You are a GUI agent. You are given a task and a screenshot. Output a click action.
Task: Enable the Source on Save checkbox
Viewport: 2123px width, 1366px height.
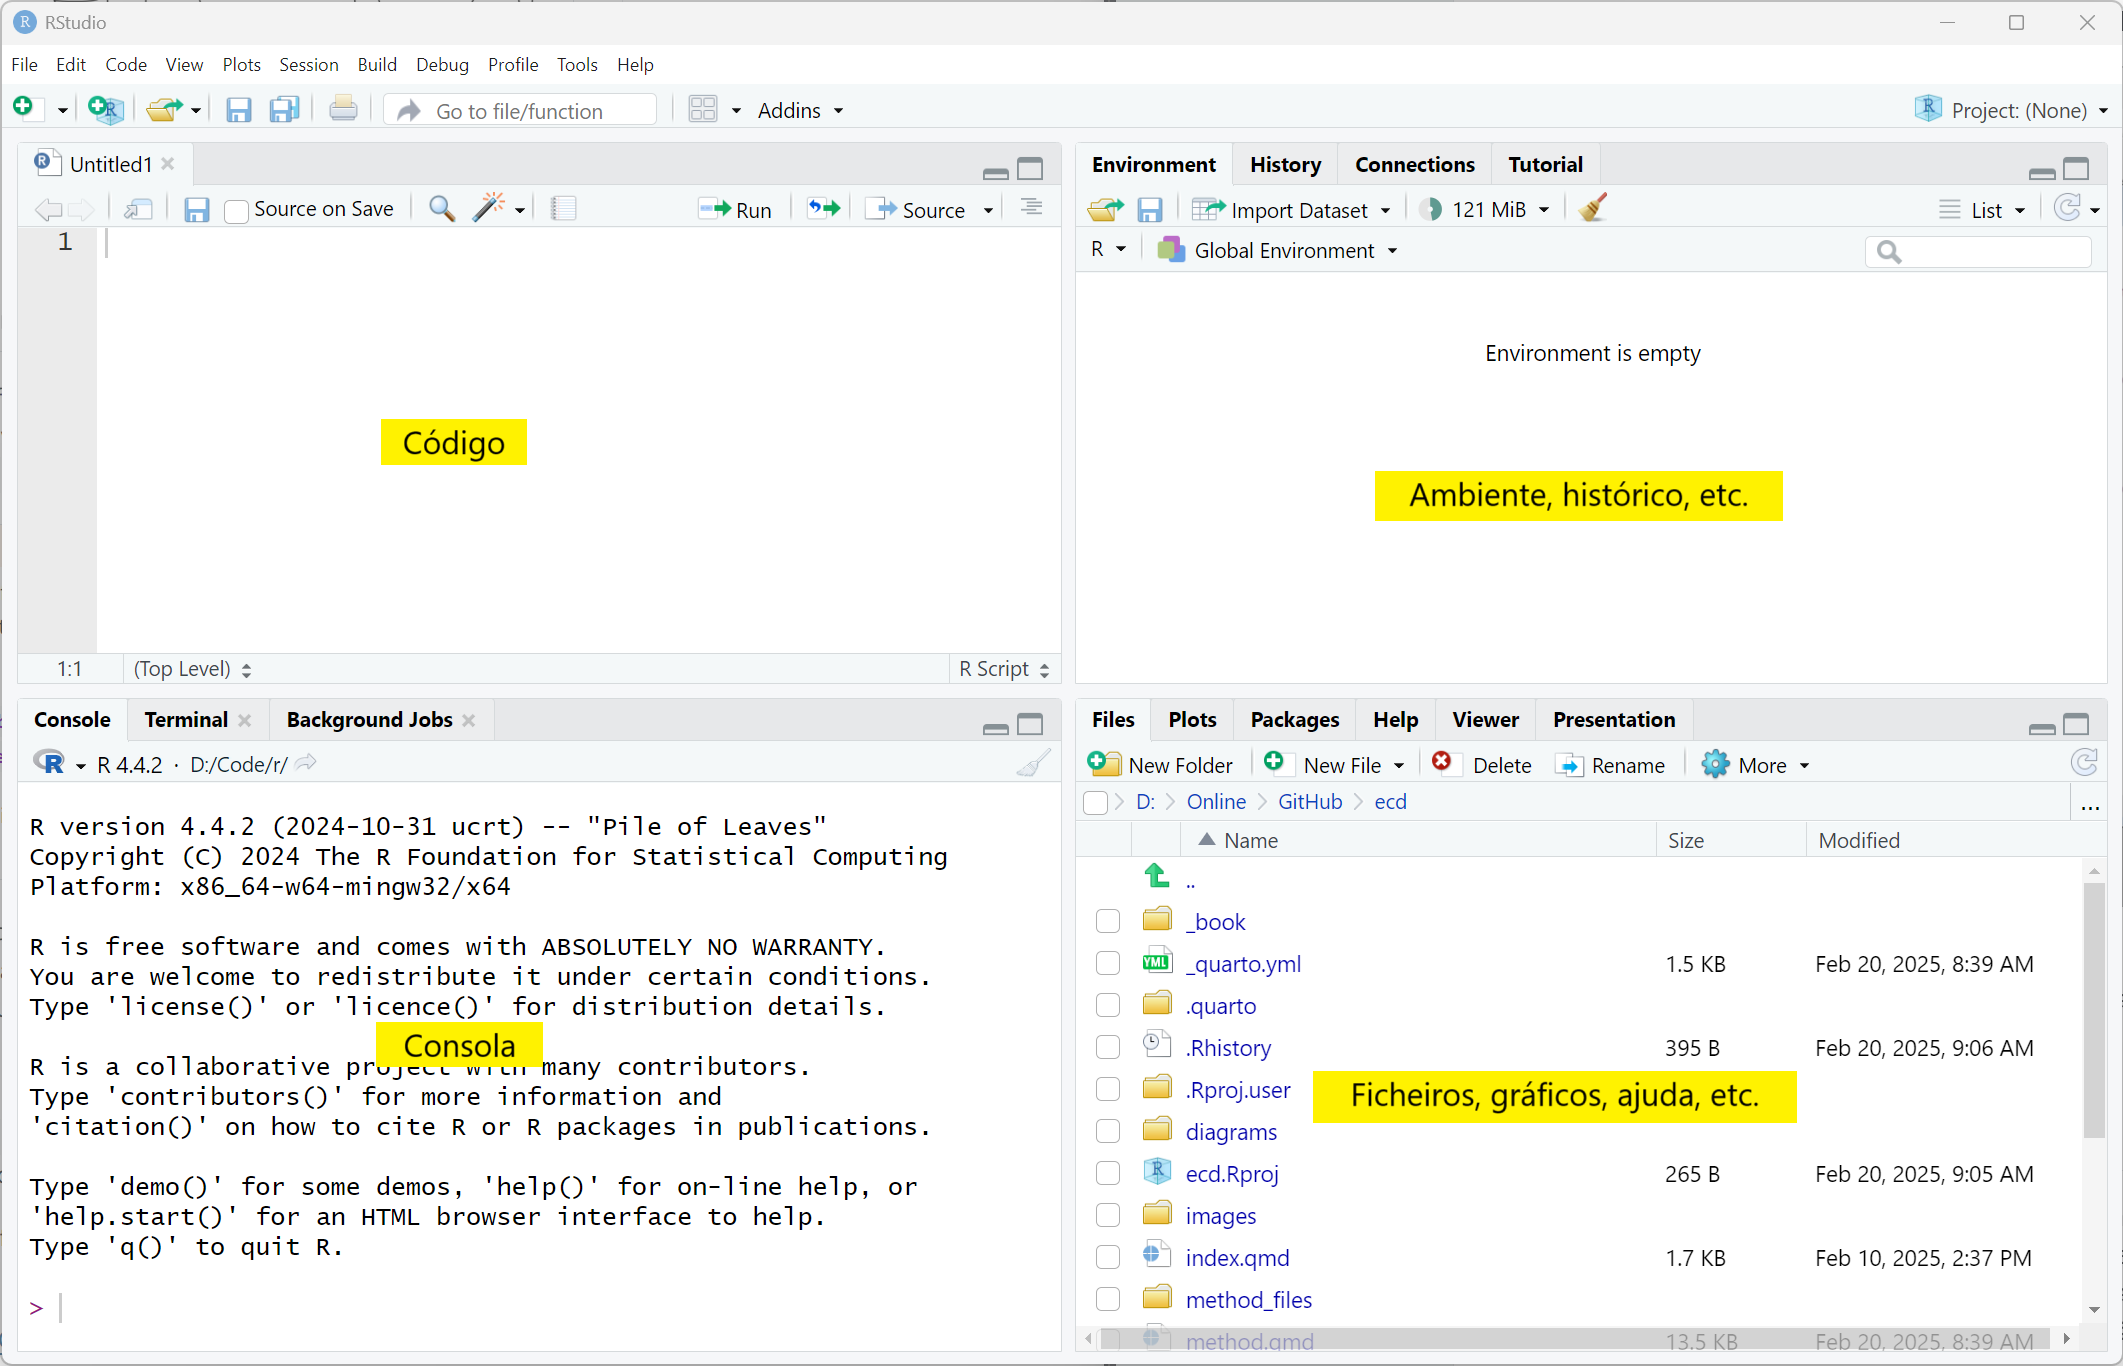236,211
